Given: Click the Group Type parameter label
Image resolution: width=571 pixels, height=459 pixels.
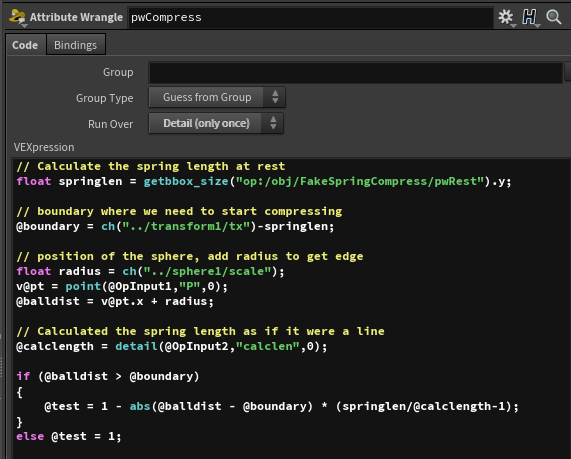Looking at the screenshot, I should click(105, 98).
